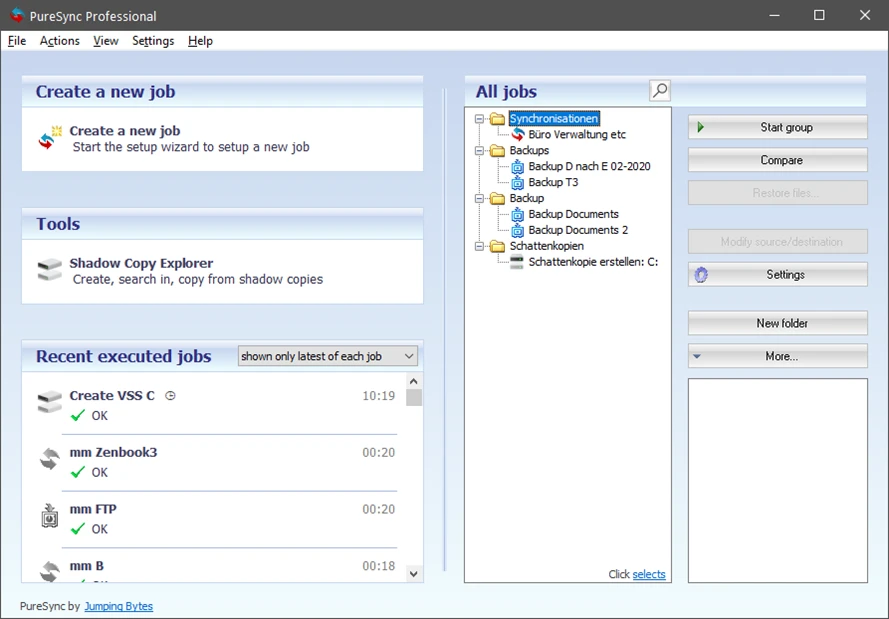Click the mm B sync arrows icon

(x=50, y=571)
